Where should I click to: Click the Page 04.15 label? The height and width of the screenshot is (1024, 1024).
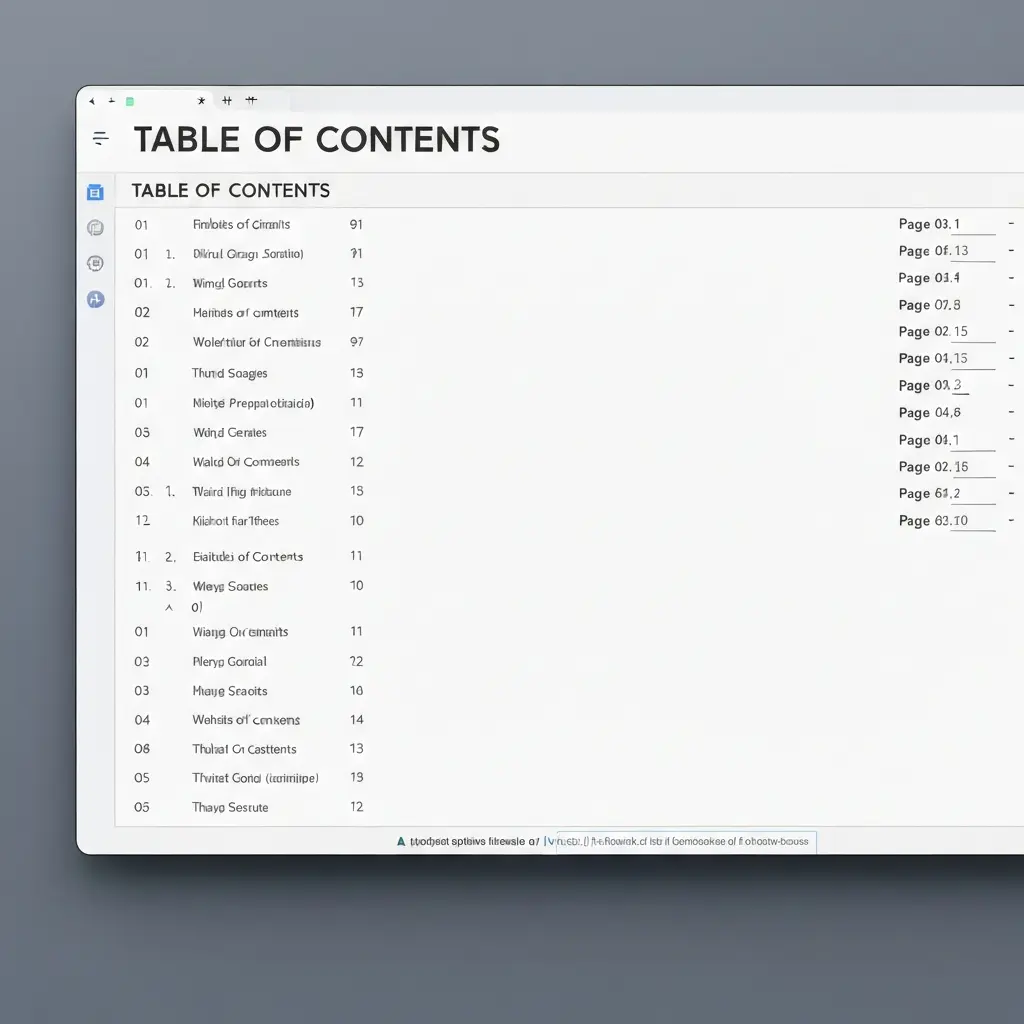[933, 359]
